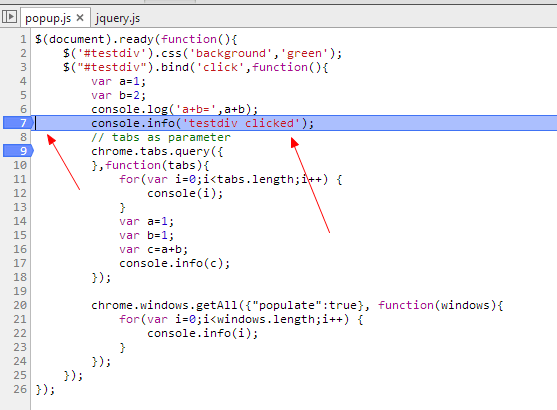Click 'console.info(c);' on line 17
This screenshot has width=557, height=410.
pos(174,264)
